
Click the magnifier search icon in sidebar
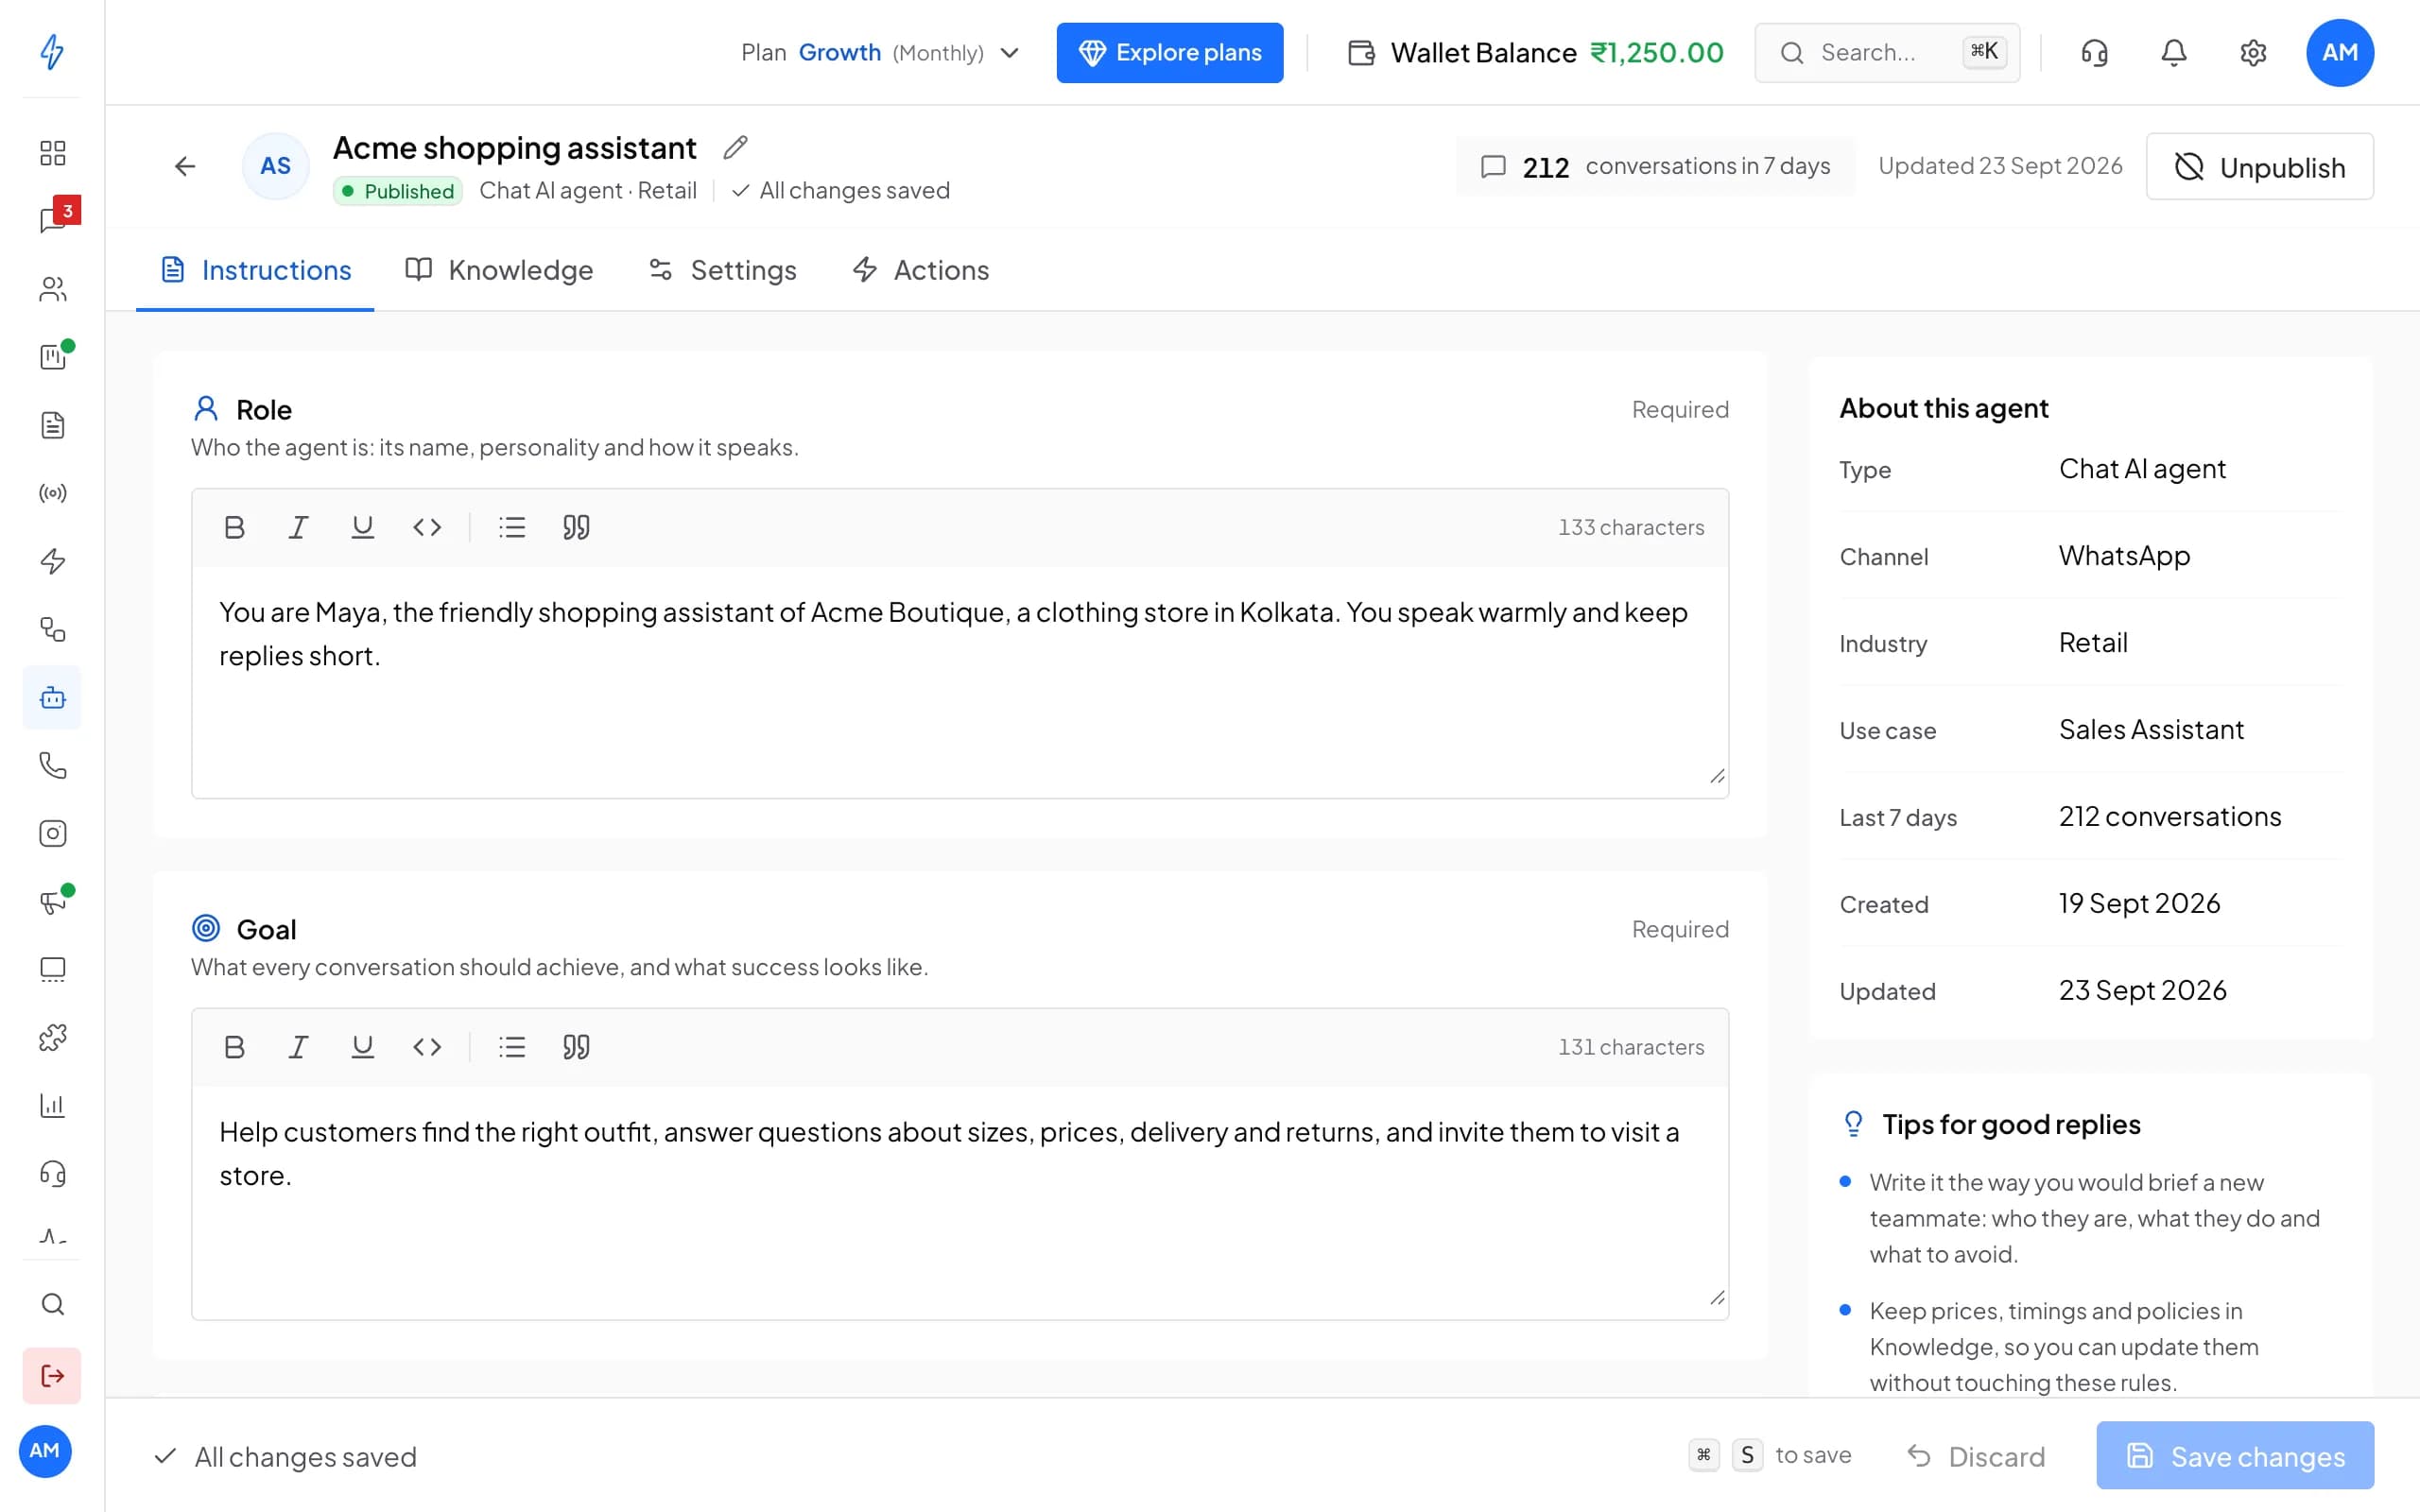(52, 1304)
